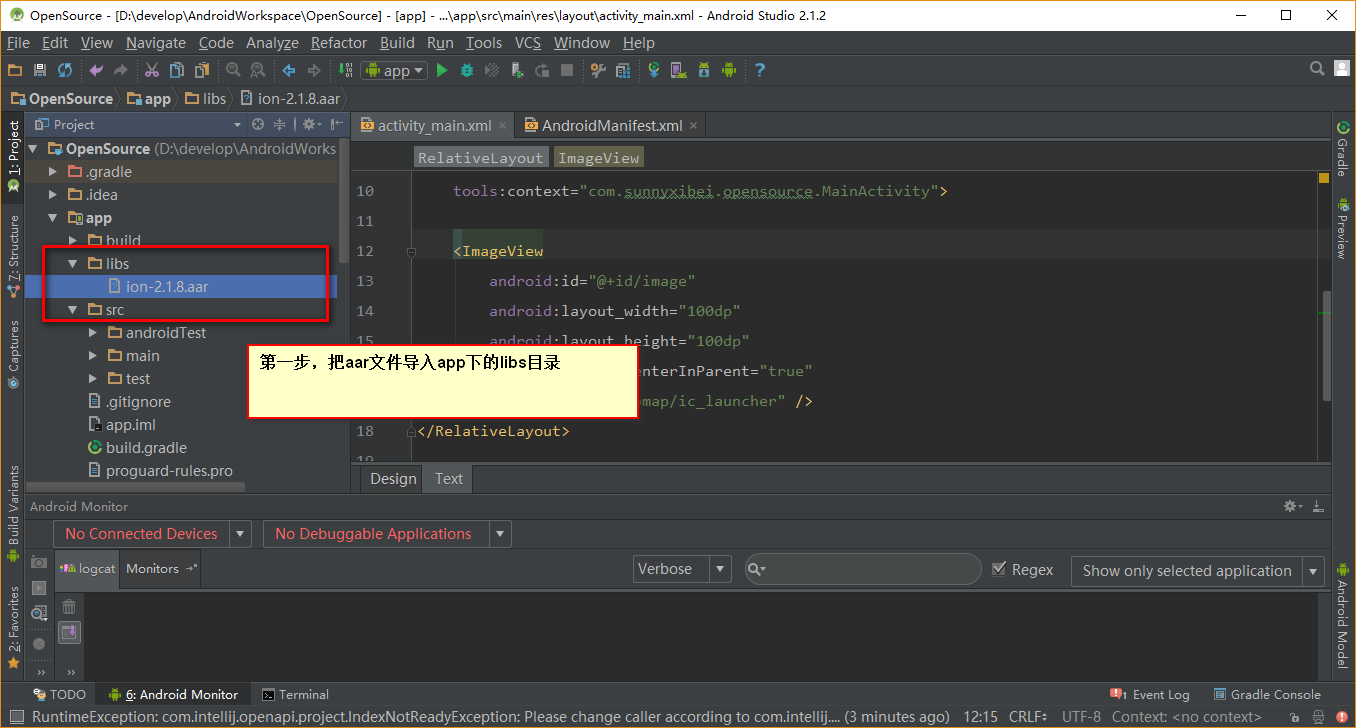1356x728 pixels.
Task: Click the Scroll from Source icon in Project
Action: [x=258, y=124]
